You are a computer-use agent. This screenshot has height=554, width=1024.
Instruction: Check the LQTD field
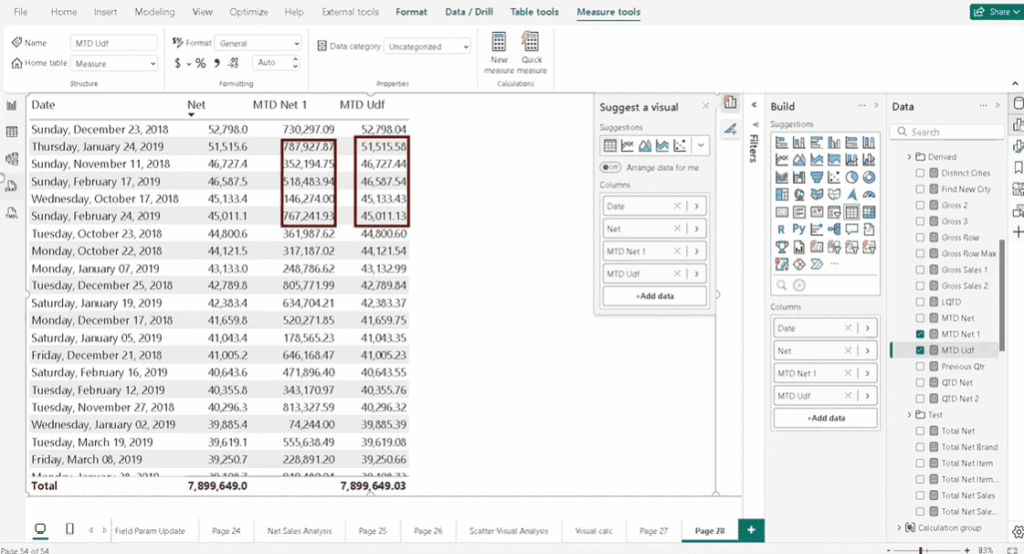920,302
